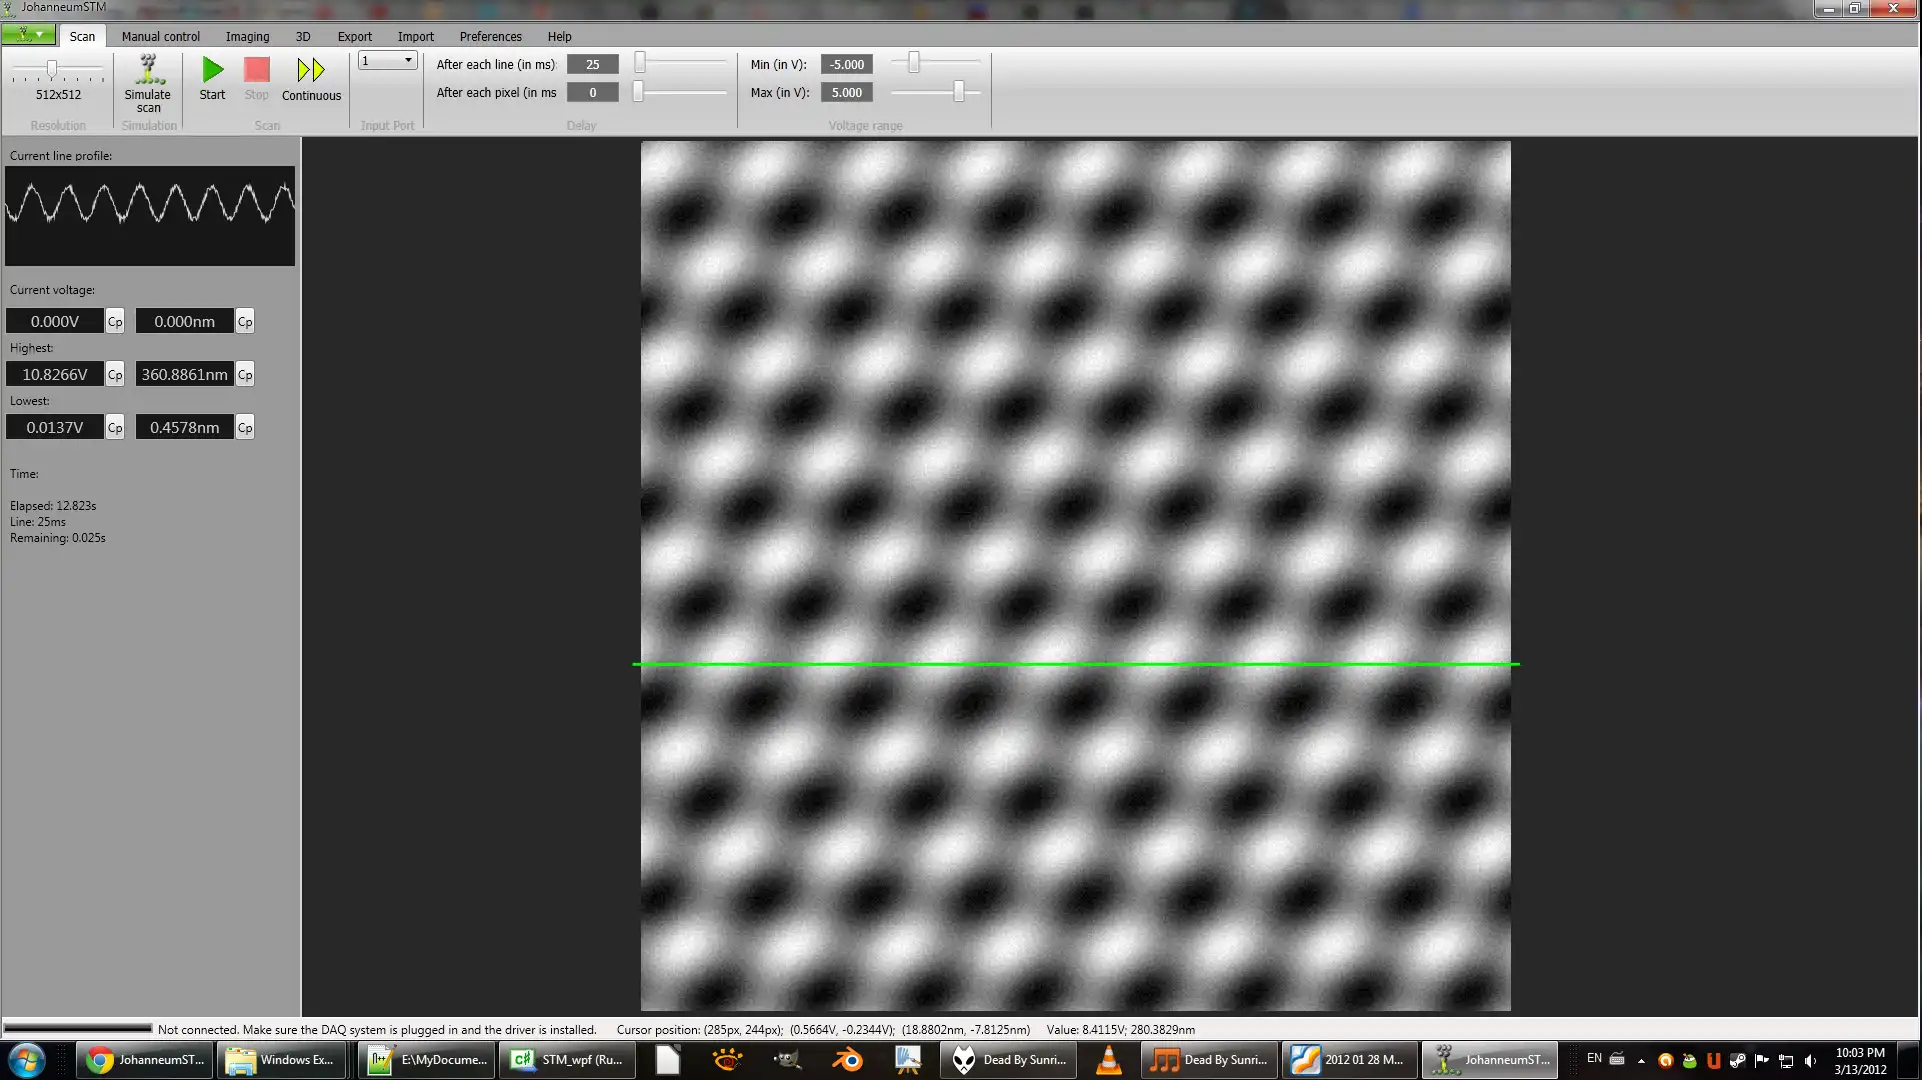Image resolution: width=1922 pixels, height=1080 pixels.
Task: Switch to the 3D tab
Action: click(303, 36)
